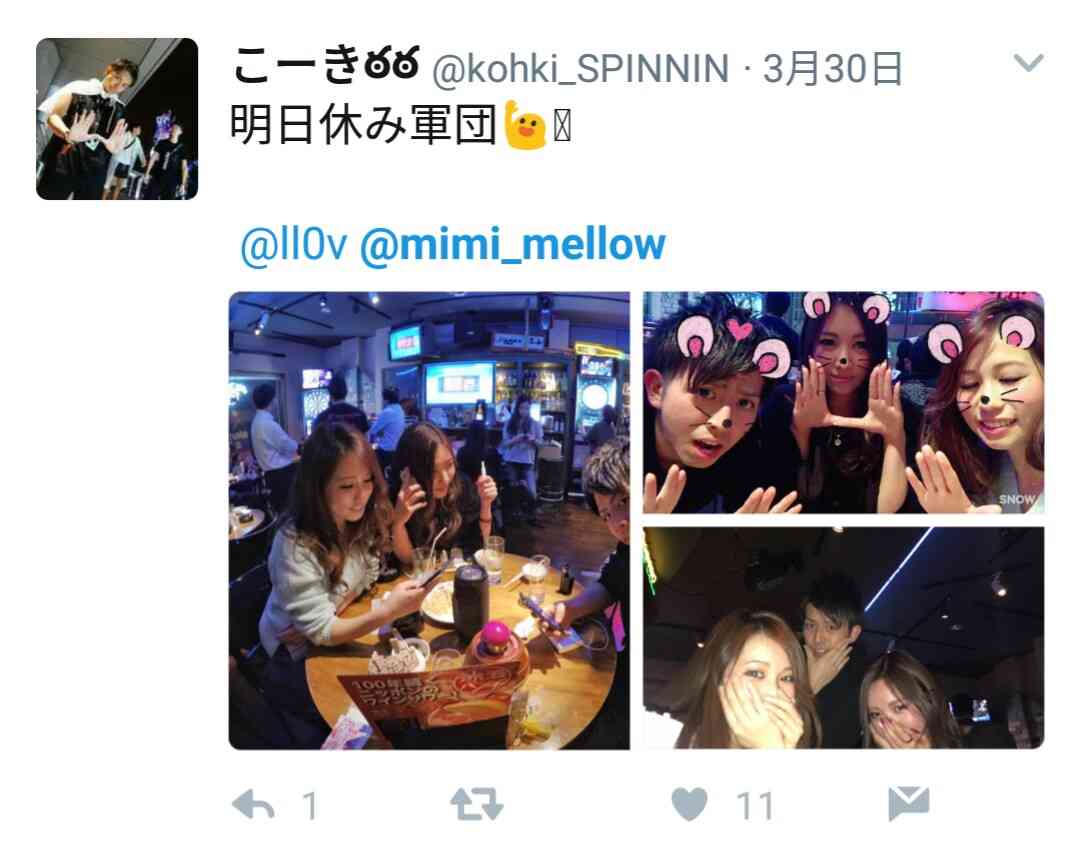Open direct message via envelope icon
Image resolution: width=1078 pixels, height=856 pixels.
pyautogui.click(x=908, y=804)
